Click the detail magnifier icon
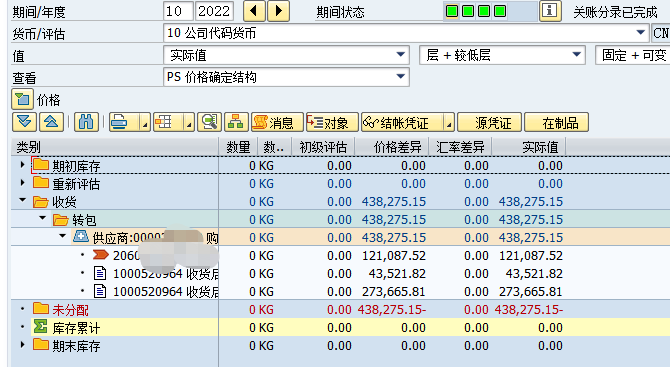Viewport: 670px width, 367px height. point(209,122)
